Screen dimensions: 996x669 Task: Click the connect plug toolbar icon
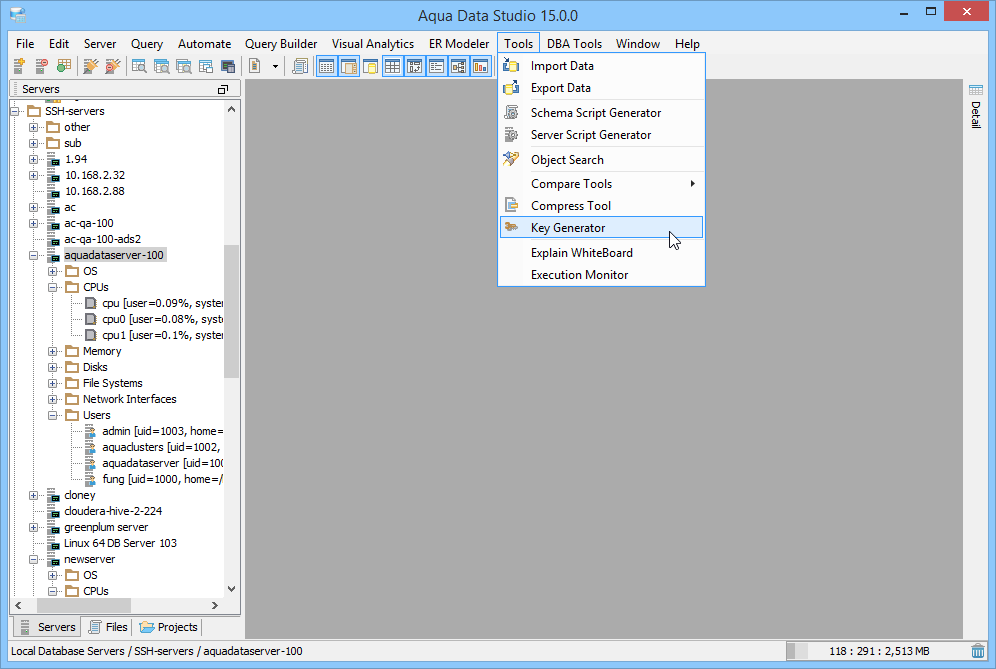[x=91, y=65]
